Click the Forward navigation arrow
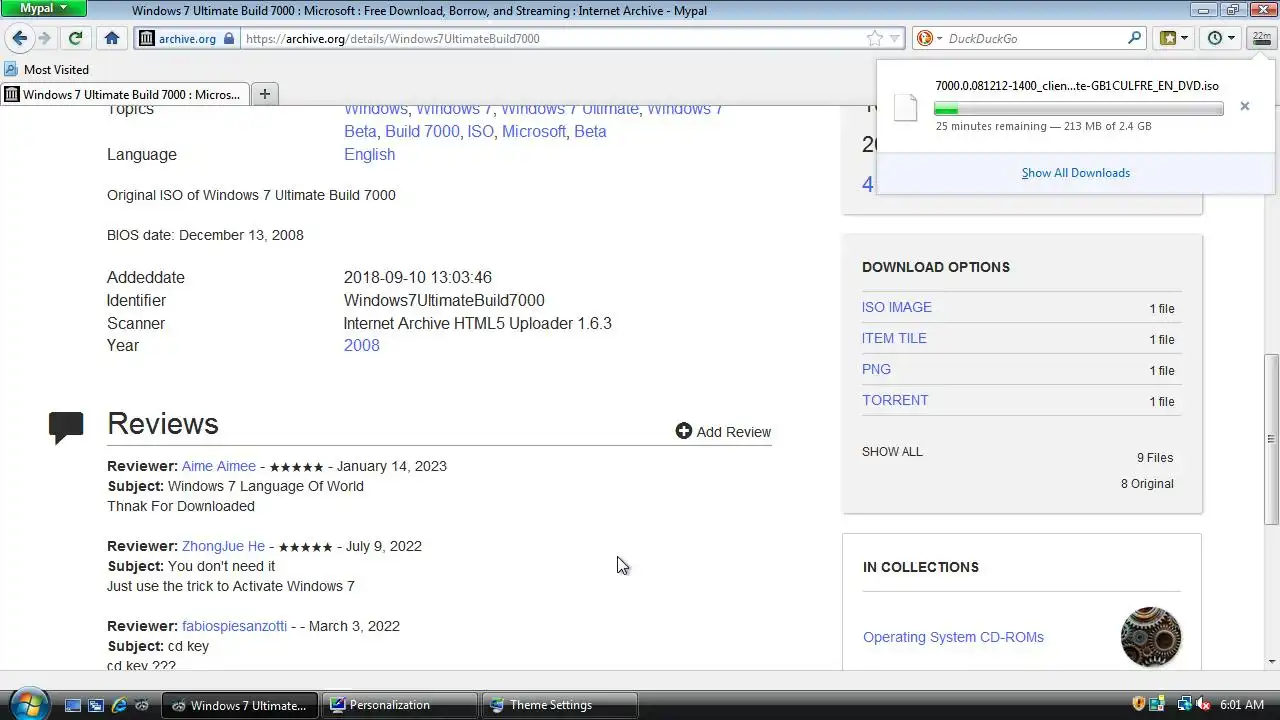Screen dimensions: 1280x720 (44, 38)
